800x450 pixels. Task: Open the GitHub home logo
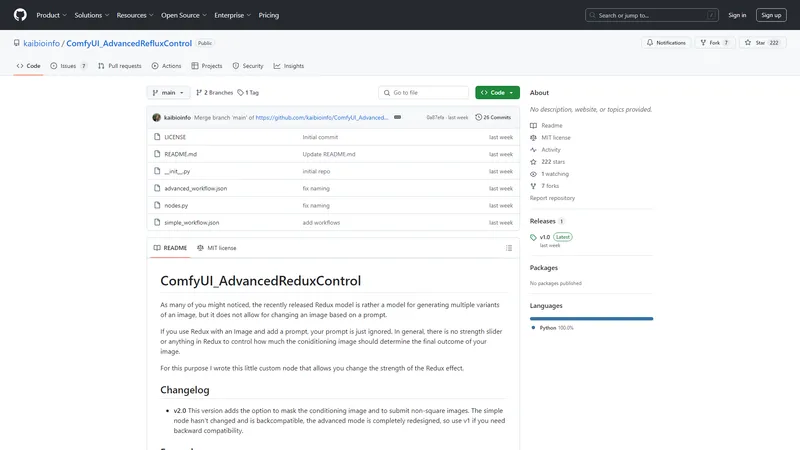[20, 15]
